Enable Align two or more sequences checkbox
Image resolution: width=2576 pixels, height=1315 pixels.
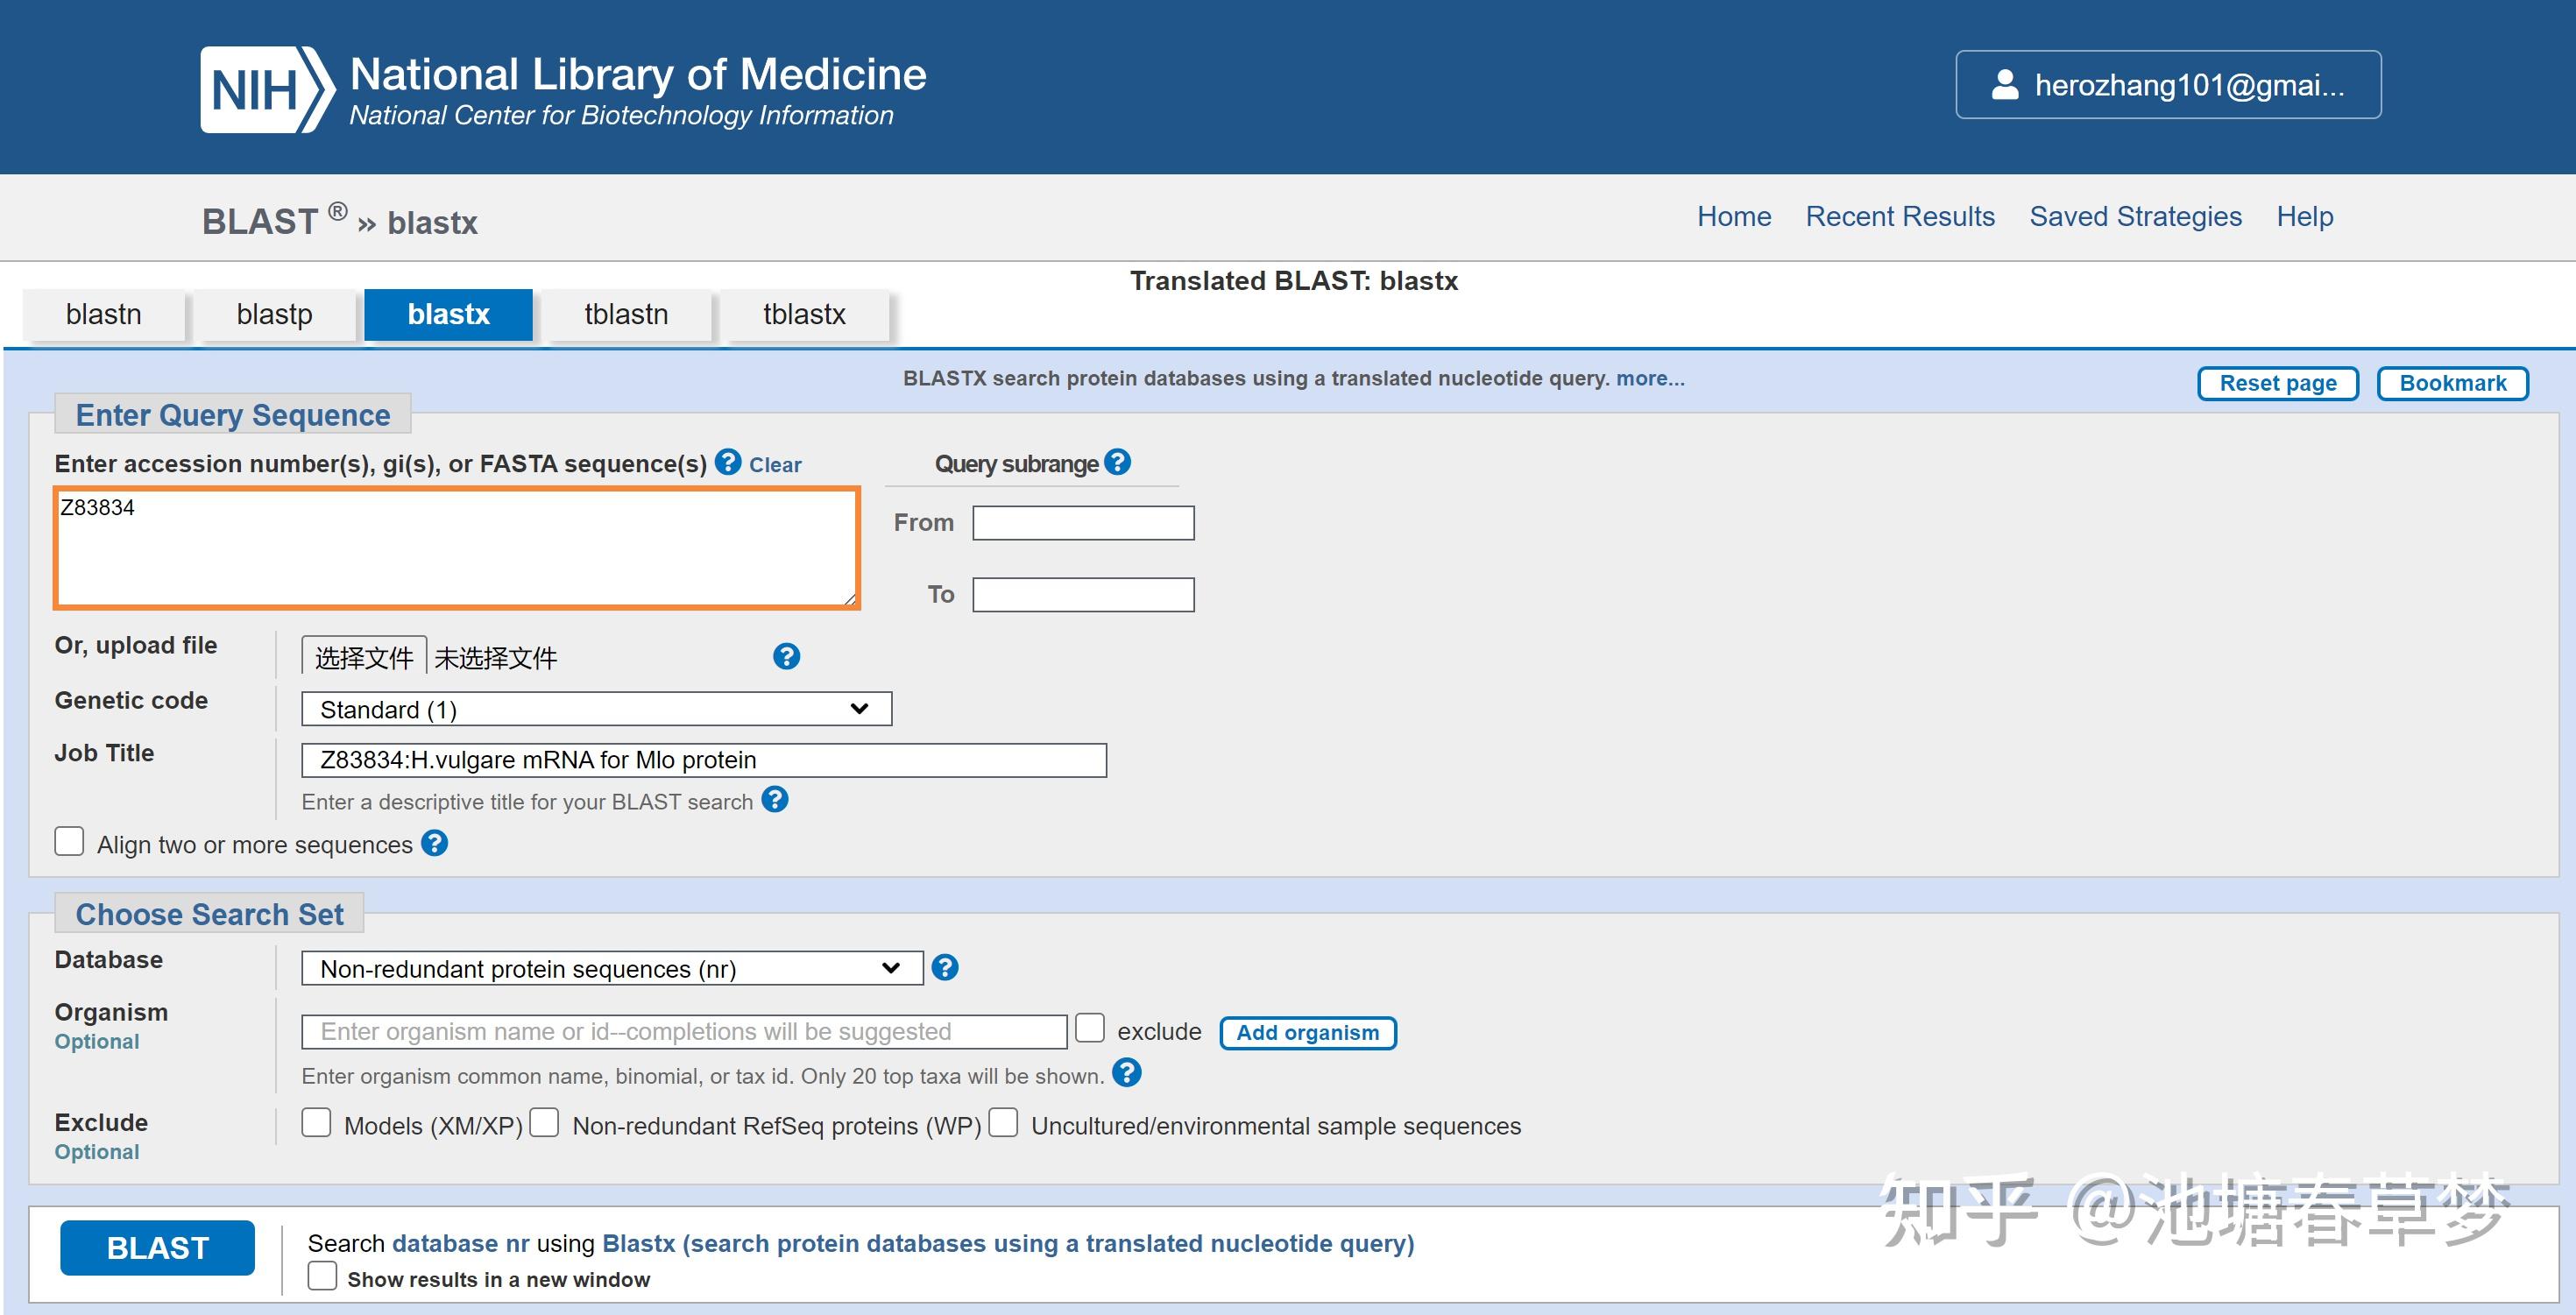coord(69,842)
